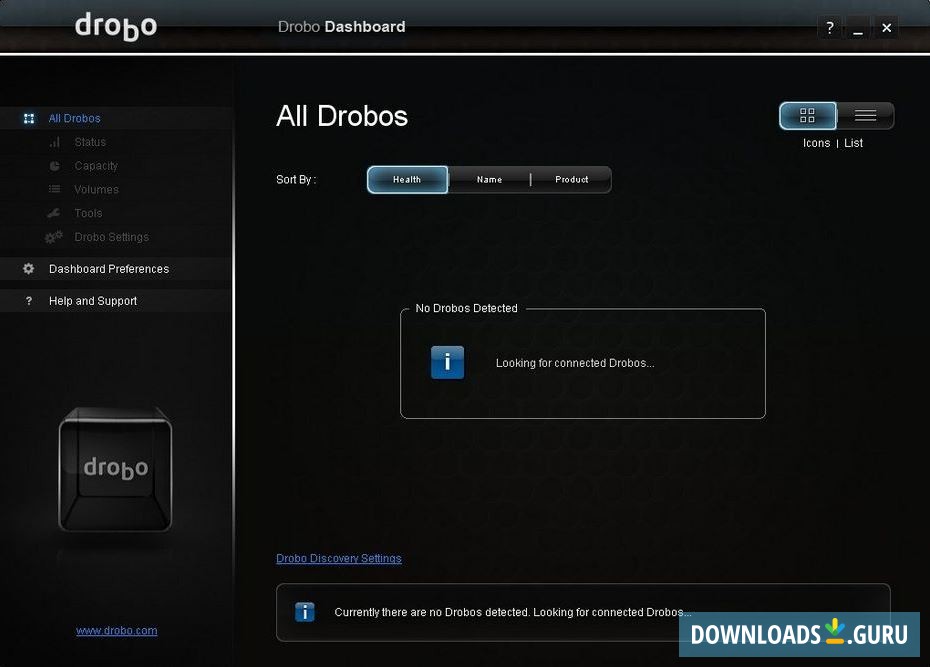Sort Drobos by Product
930x667 pixels.
572,180
